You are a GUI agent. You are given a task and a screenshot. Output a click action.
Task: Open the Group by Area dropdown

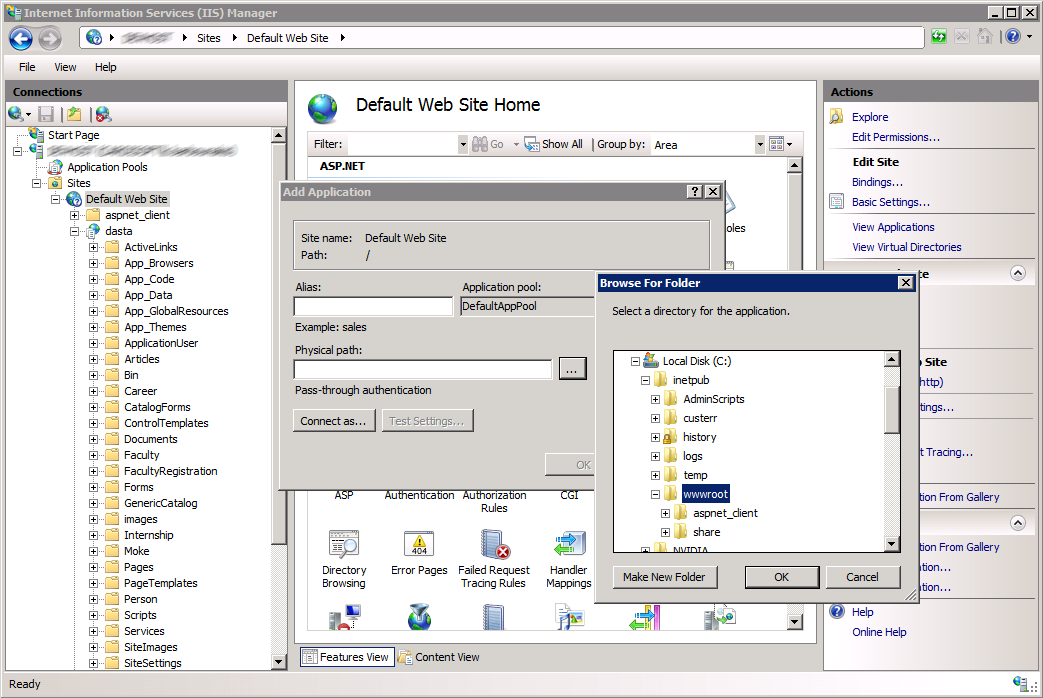pos(760,144)
